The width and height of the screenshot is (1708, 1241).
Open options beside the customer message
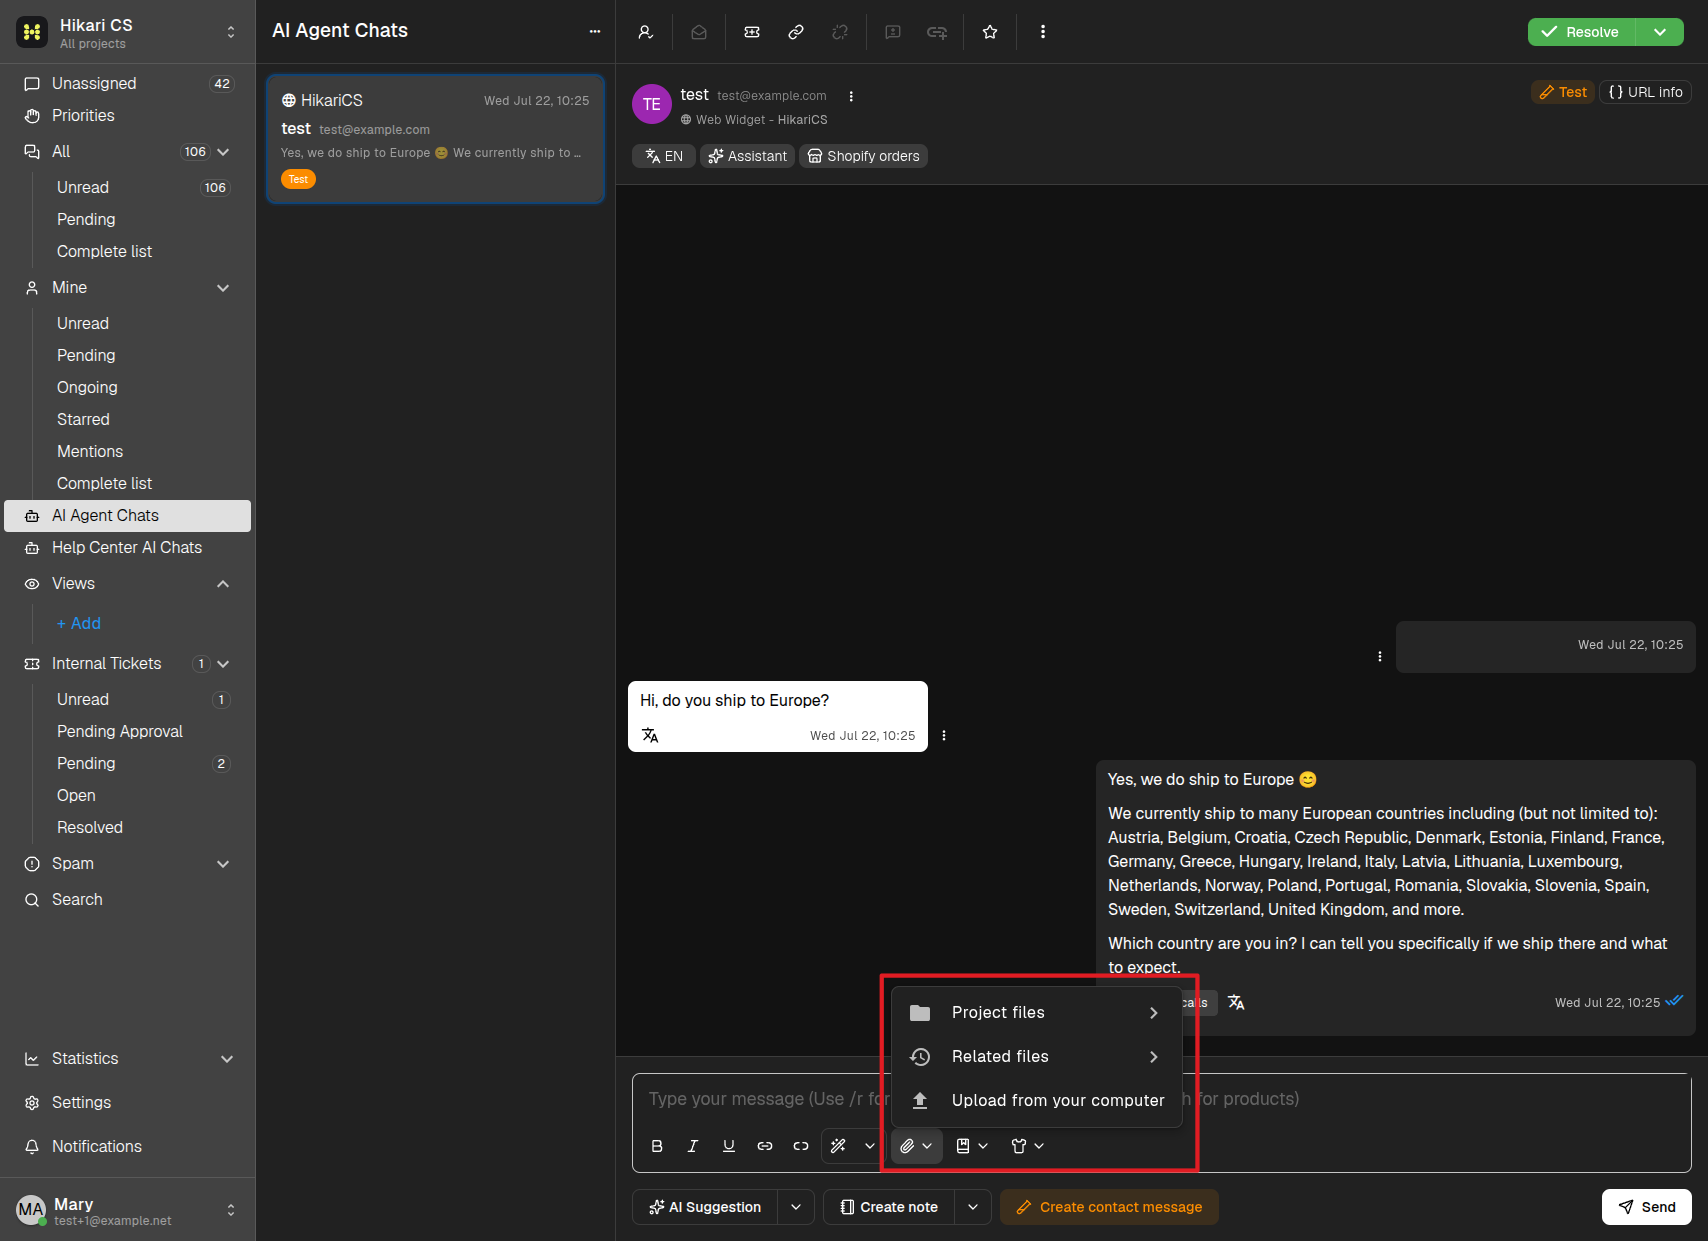click(x=944, y=736)
